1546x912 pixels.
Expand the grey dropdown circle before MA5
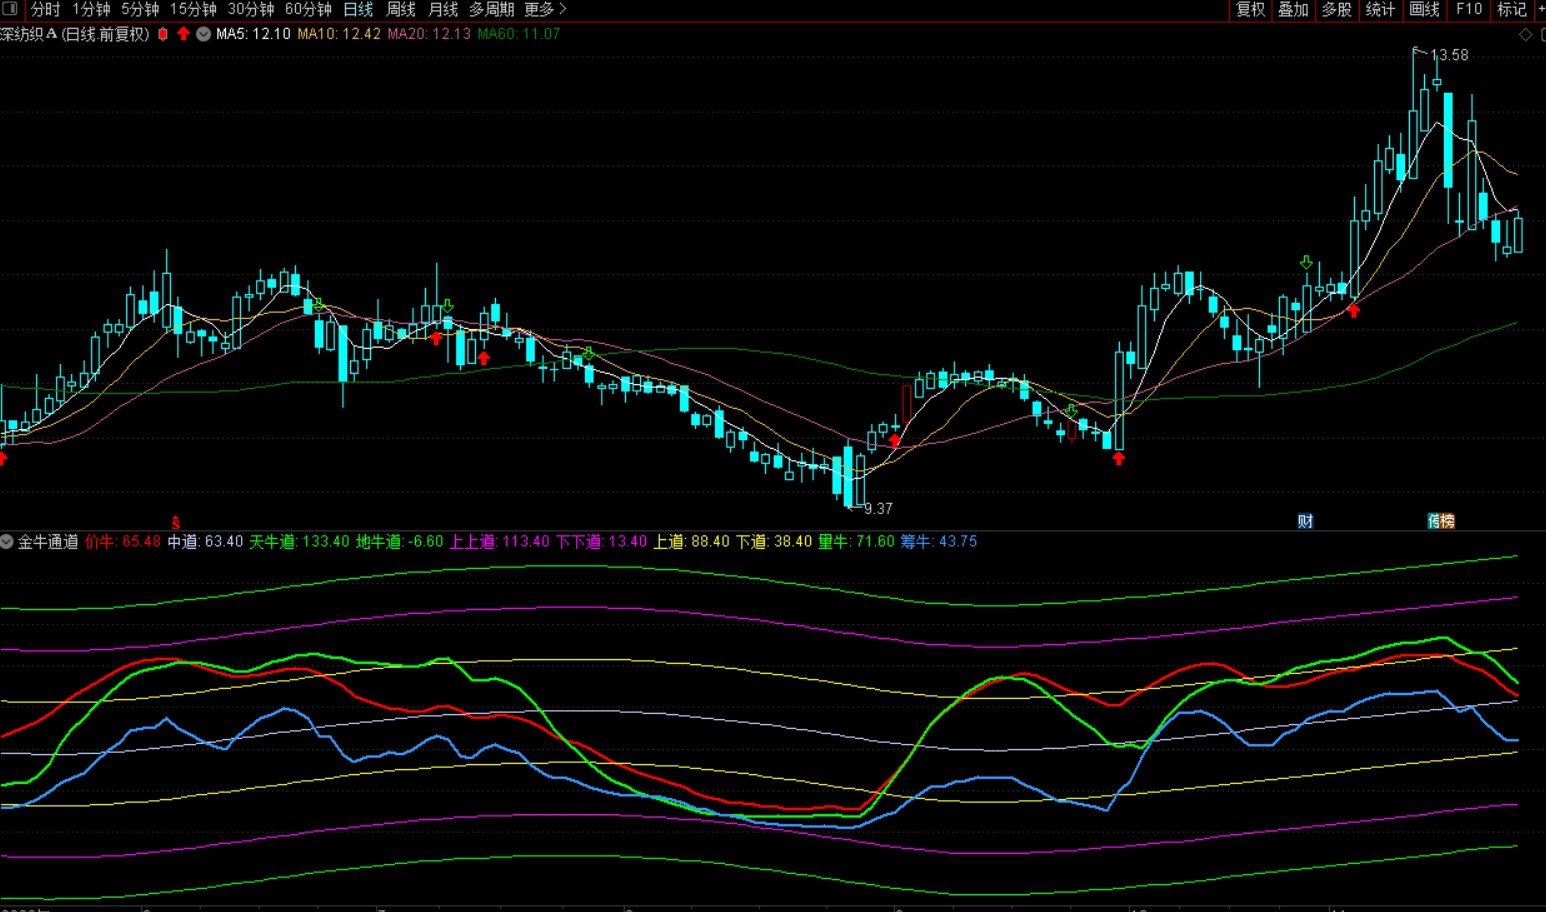point(204,34)
